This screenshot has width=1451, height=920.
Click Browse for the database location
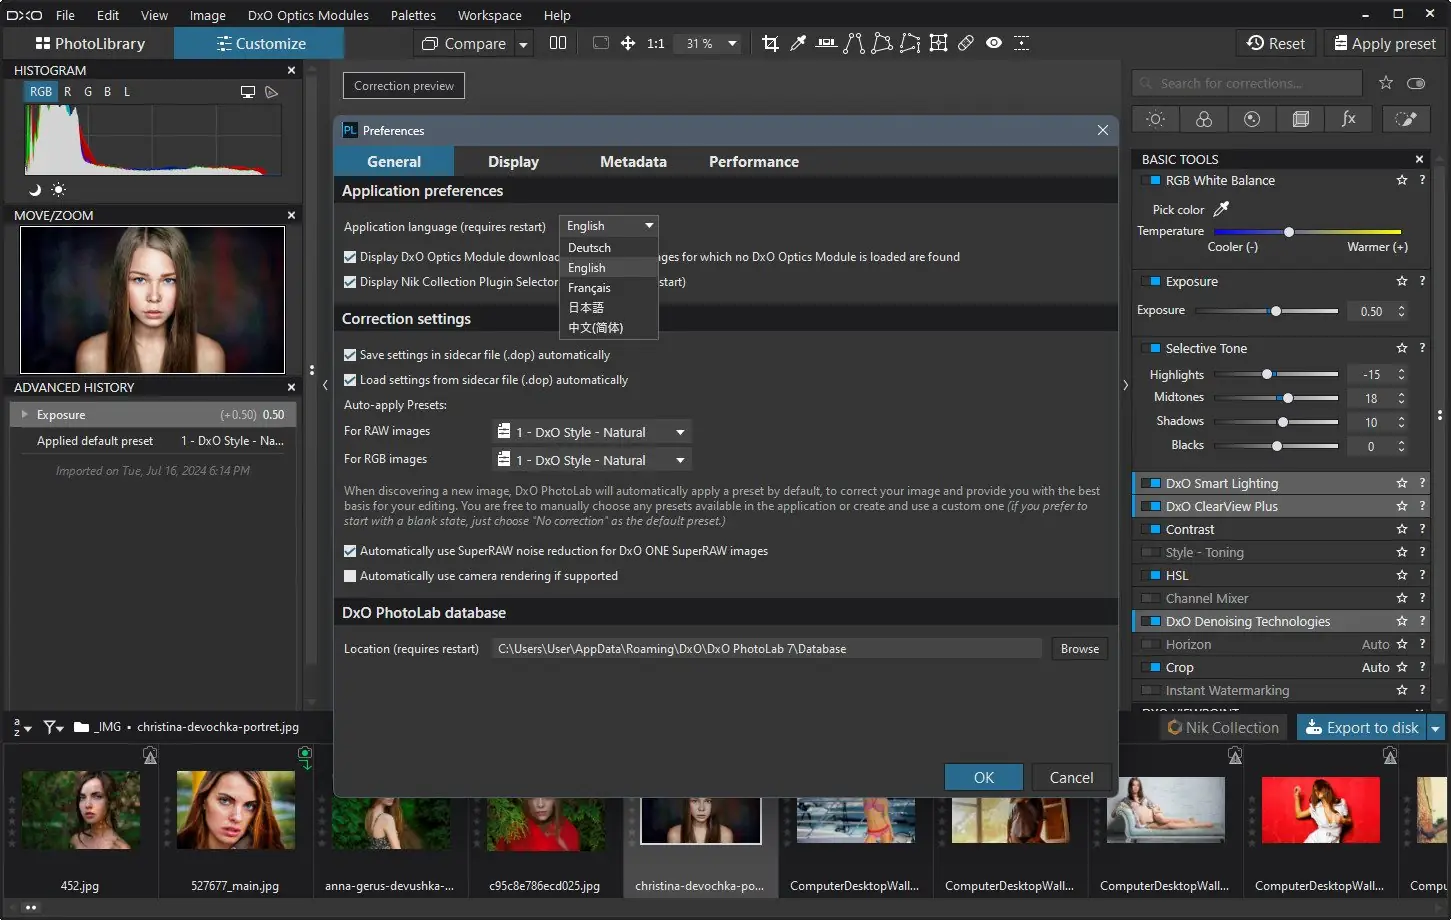click(x=1079, y=649)
